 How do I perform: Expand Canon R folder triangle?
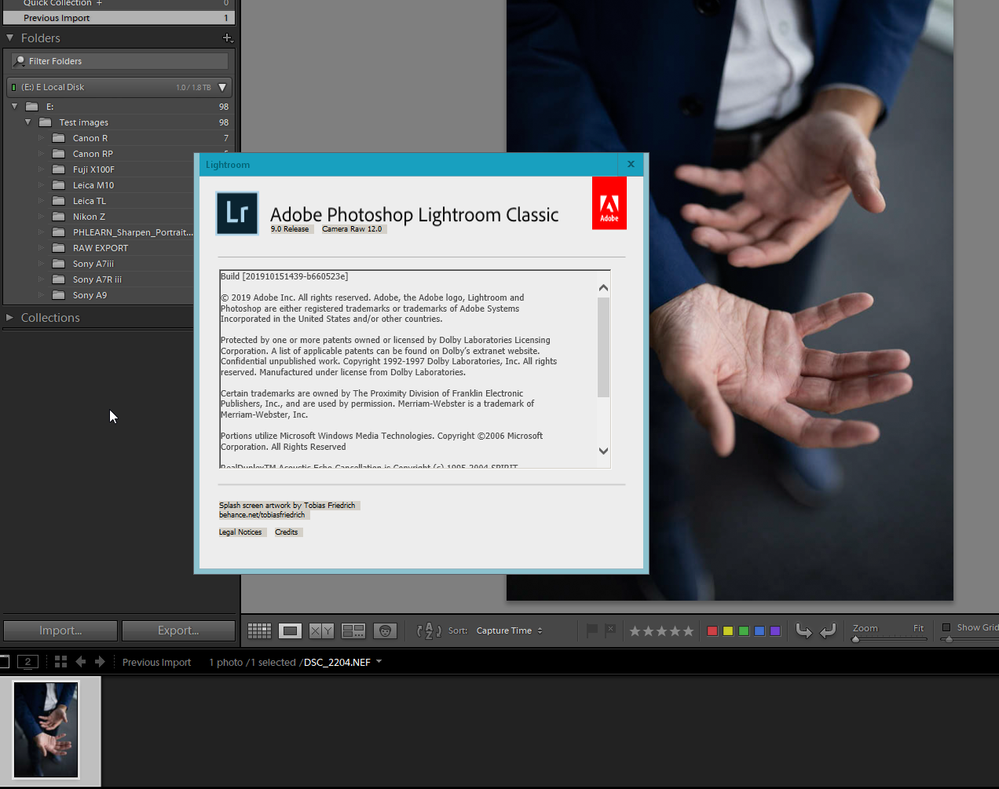point(41,138)
